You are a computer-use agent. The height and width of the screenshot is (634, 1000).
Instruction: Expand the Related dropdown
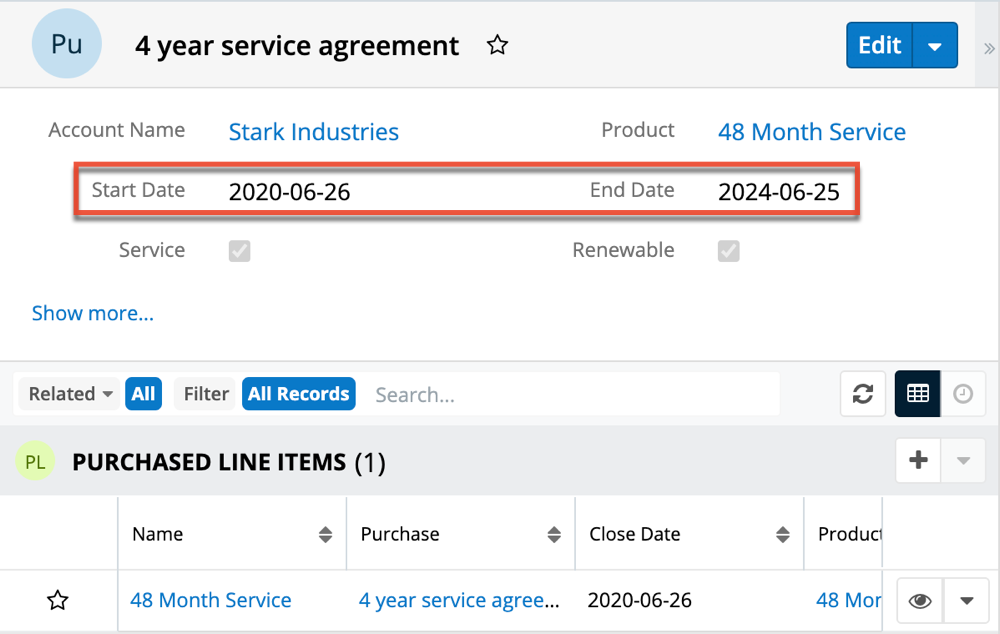coord(70,394)
